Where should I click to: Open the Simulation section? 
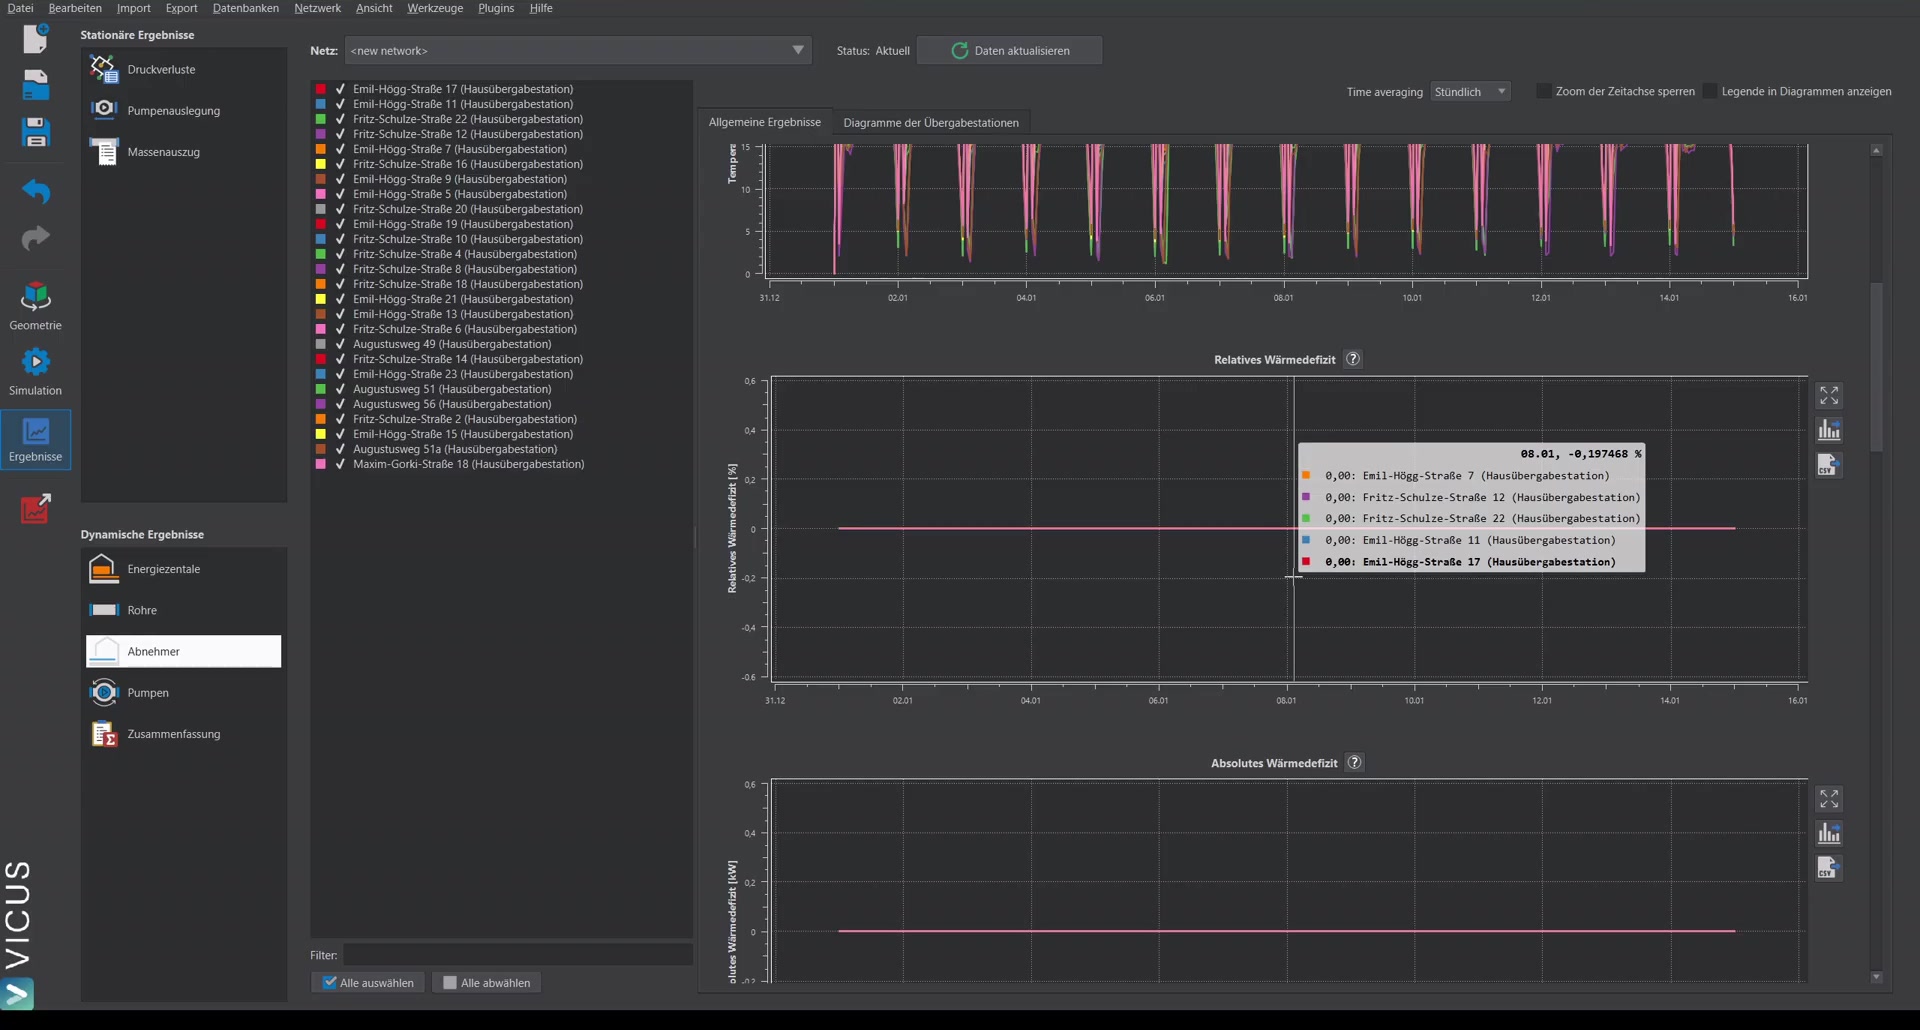[35, 371]
